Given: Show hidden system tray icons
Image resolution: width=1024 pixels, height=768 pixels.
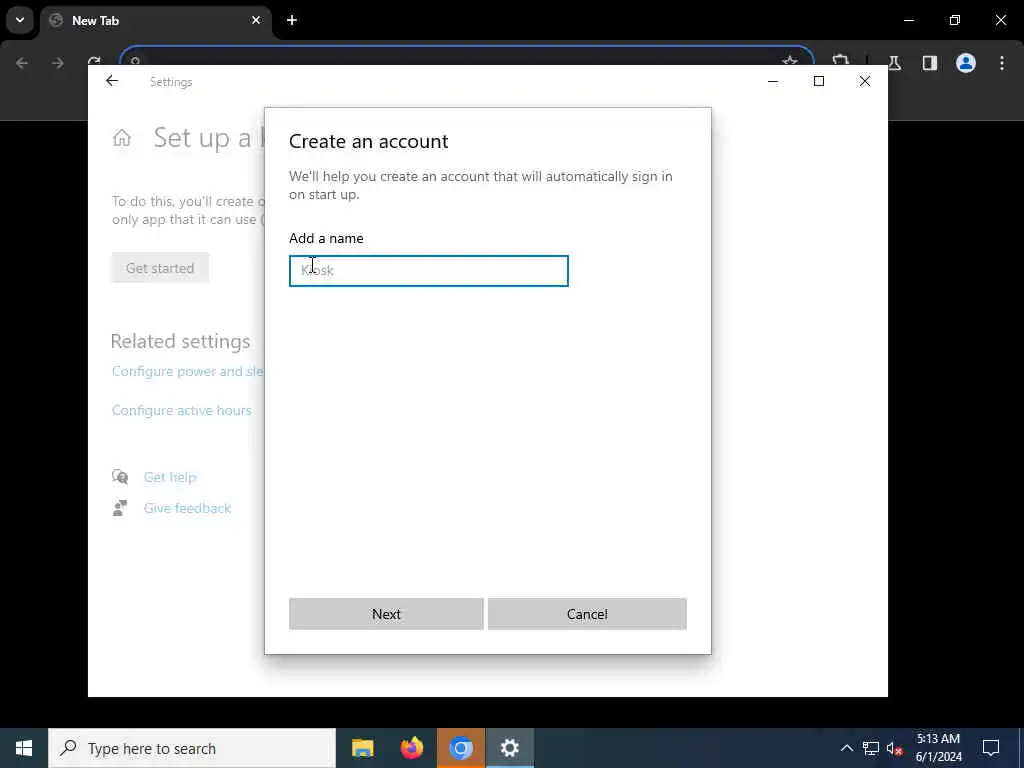Looking at the screenshot, I should [846, 748].
